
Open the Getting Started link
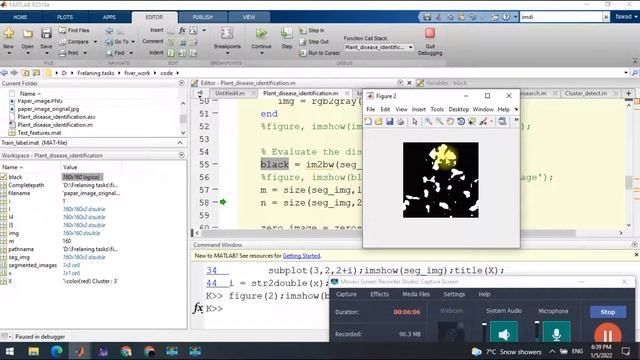click(x=301, y=256)
